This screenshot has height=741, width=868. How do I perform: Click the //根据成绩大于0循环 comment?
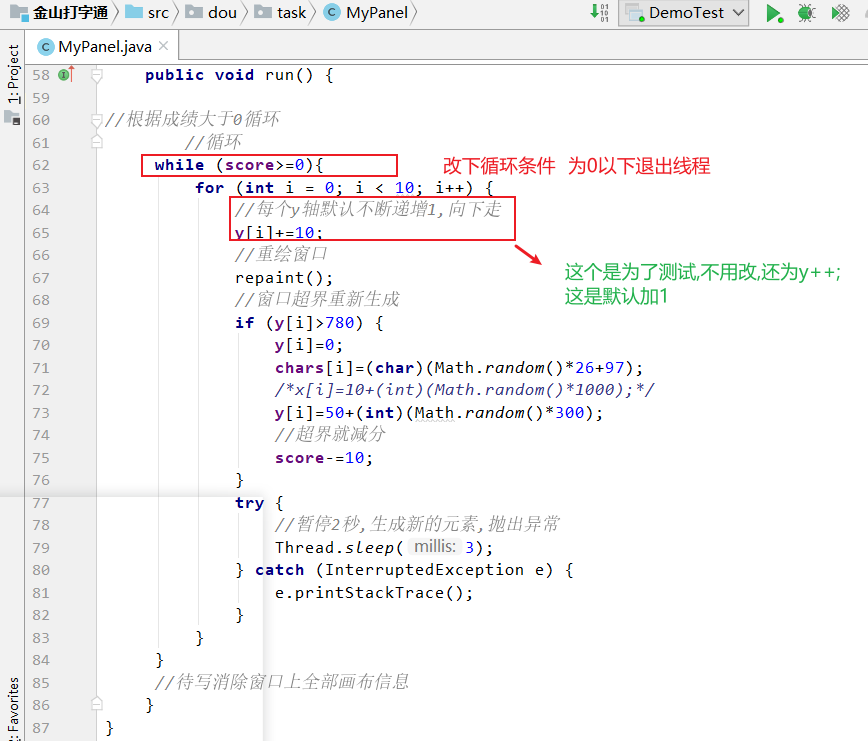[x=192, y=120]
